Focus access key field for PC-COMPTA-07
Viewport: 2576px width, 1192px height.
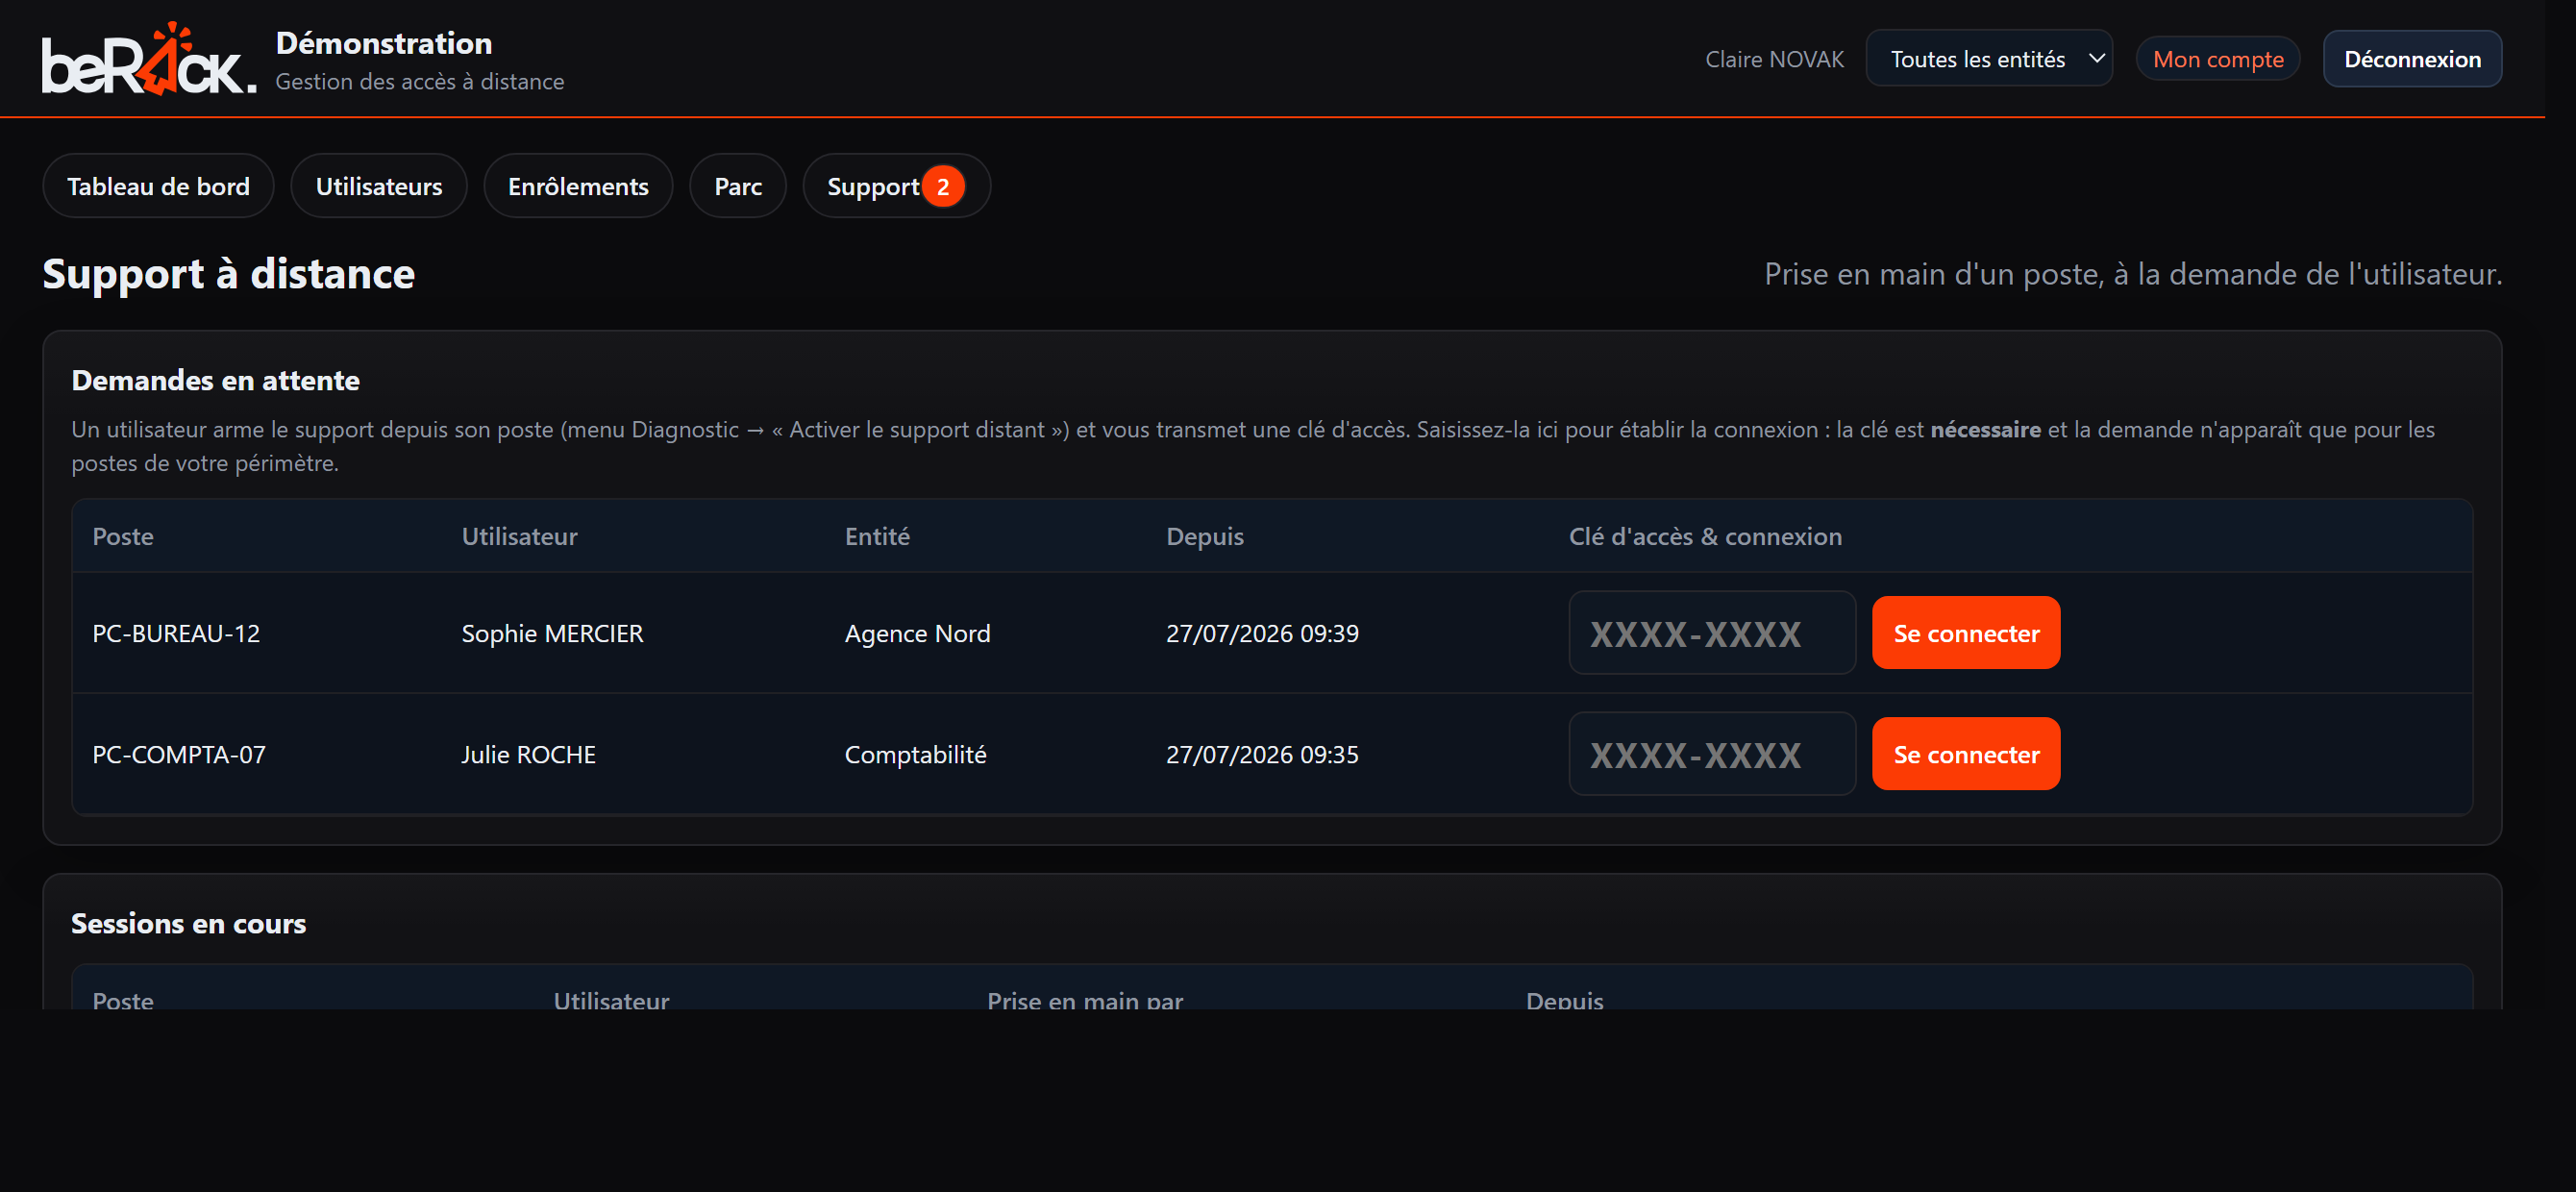pyautogui.click(x=1711, y=754)
